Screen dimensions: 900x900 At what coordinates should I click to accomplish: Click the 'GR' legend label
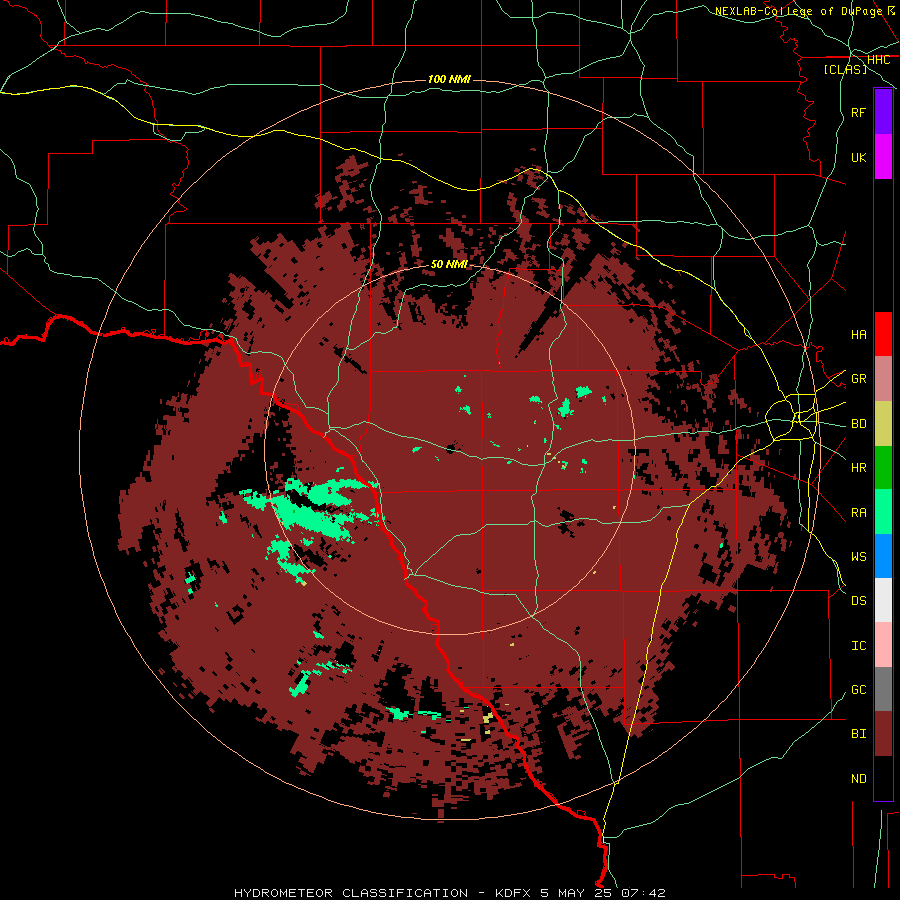[x=858, y=379]
